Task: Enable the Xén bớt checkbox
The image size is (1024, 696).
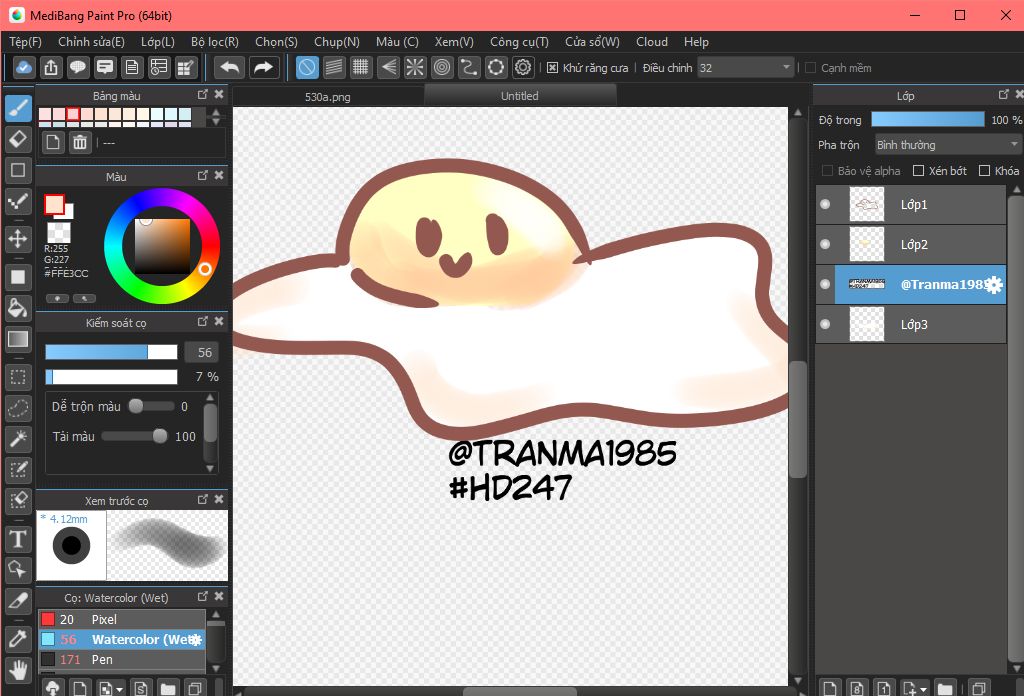Action: pyautogui.click(x=918, y=170)
